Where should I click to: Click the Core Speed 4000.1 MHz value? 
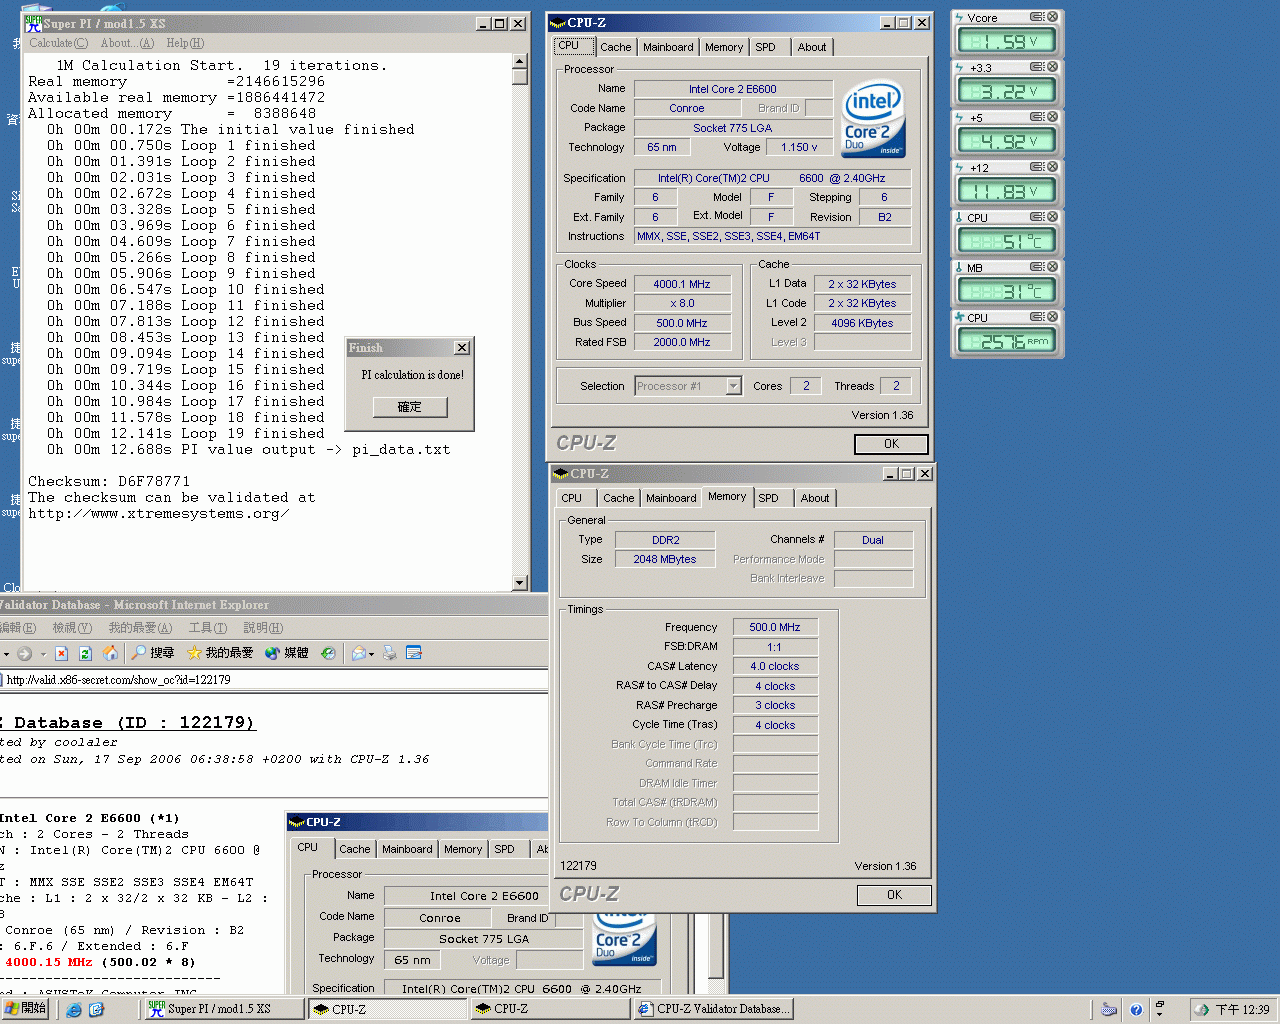(682, 284)
